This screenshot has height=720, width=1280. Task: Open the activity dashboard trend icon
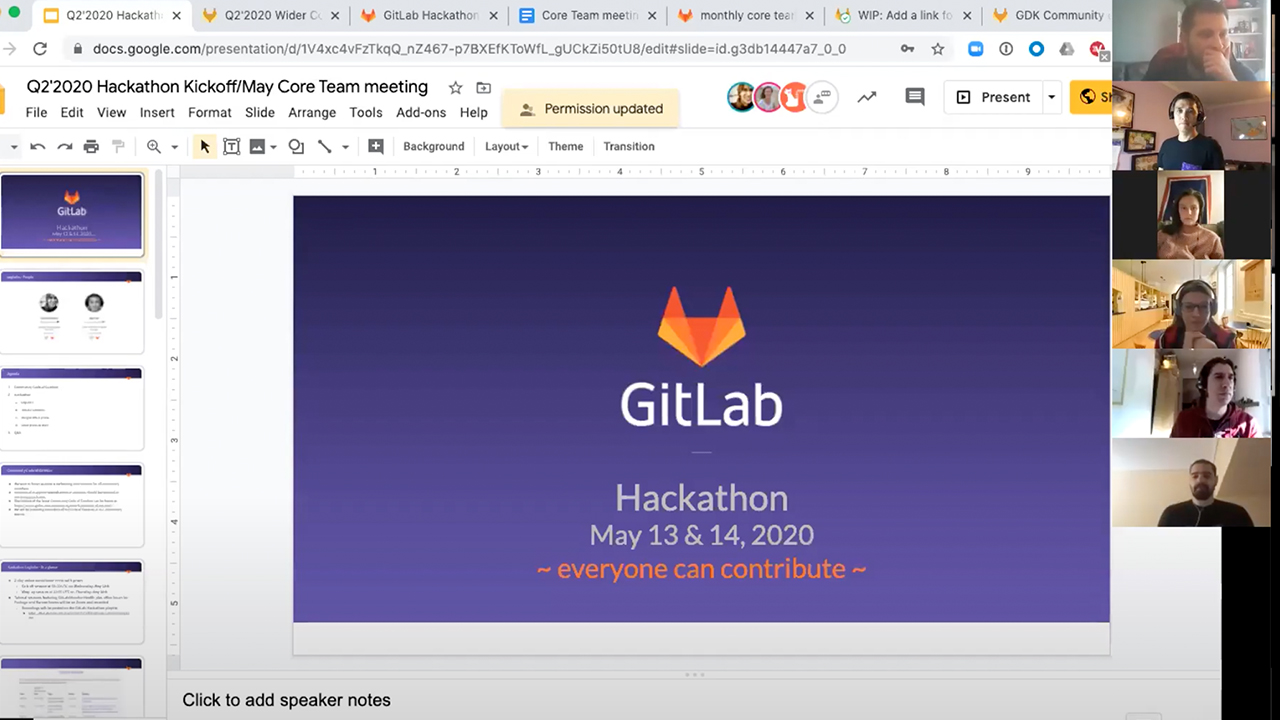click(867, 97)
